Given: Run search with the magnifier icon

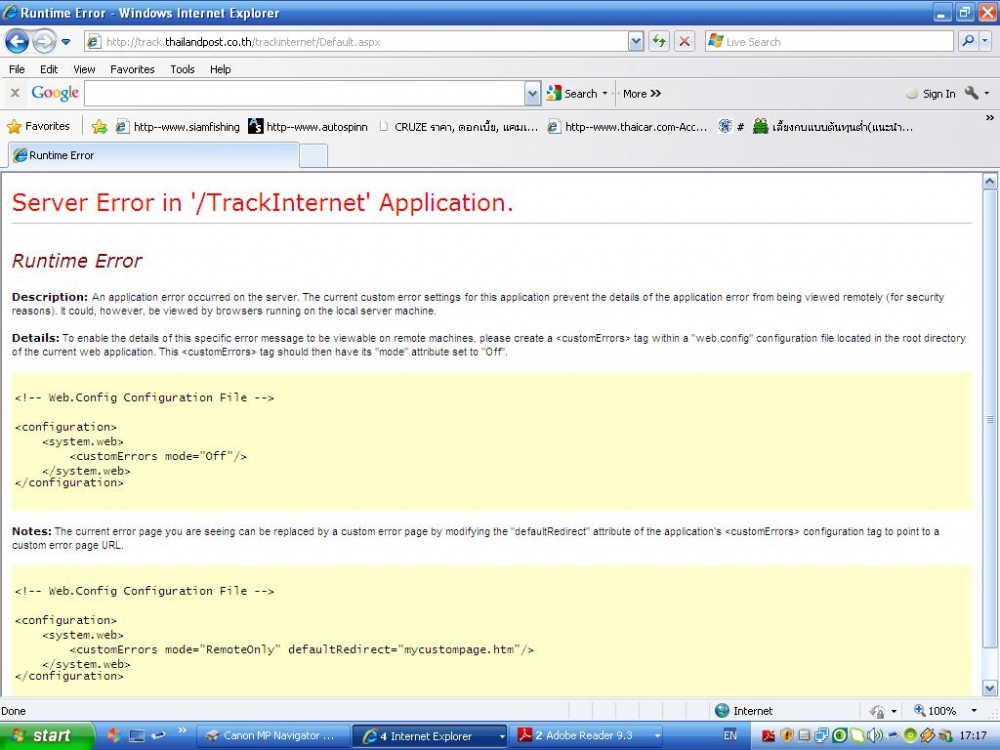Looking at the screenshot, I should [x=967, y=41].
